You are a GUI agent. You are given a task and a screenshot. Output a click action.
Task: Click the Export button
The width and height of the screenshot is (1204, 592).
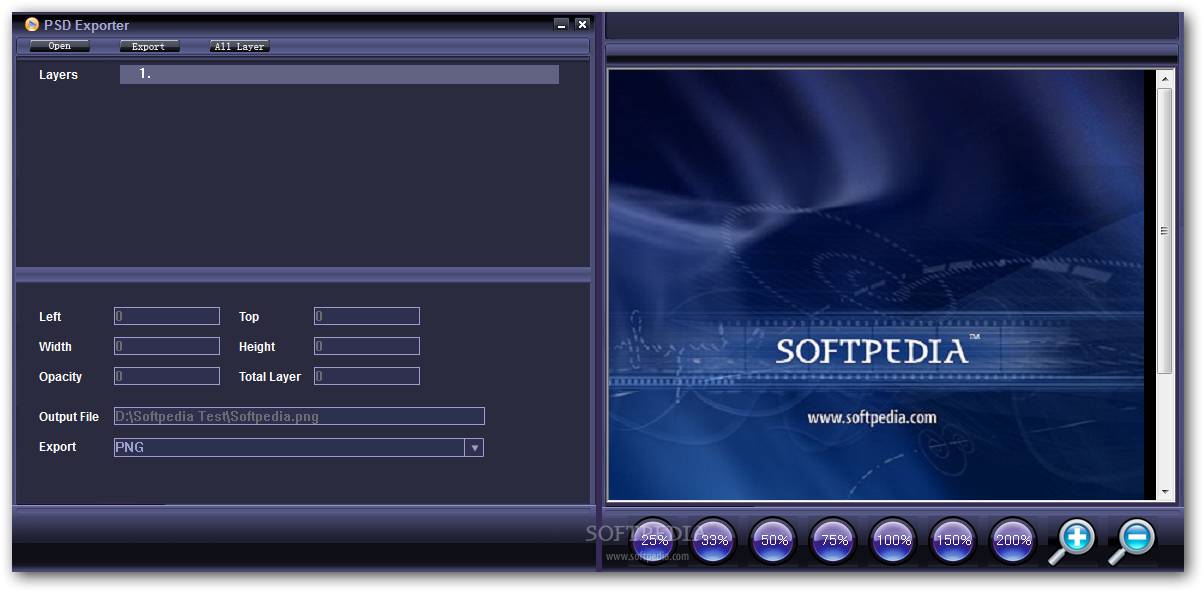(x=149, y=46)
